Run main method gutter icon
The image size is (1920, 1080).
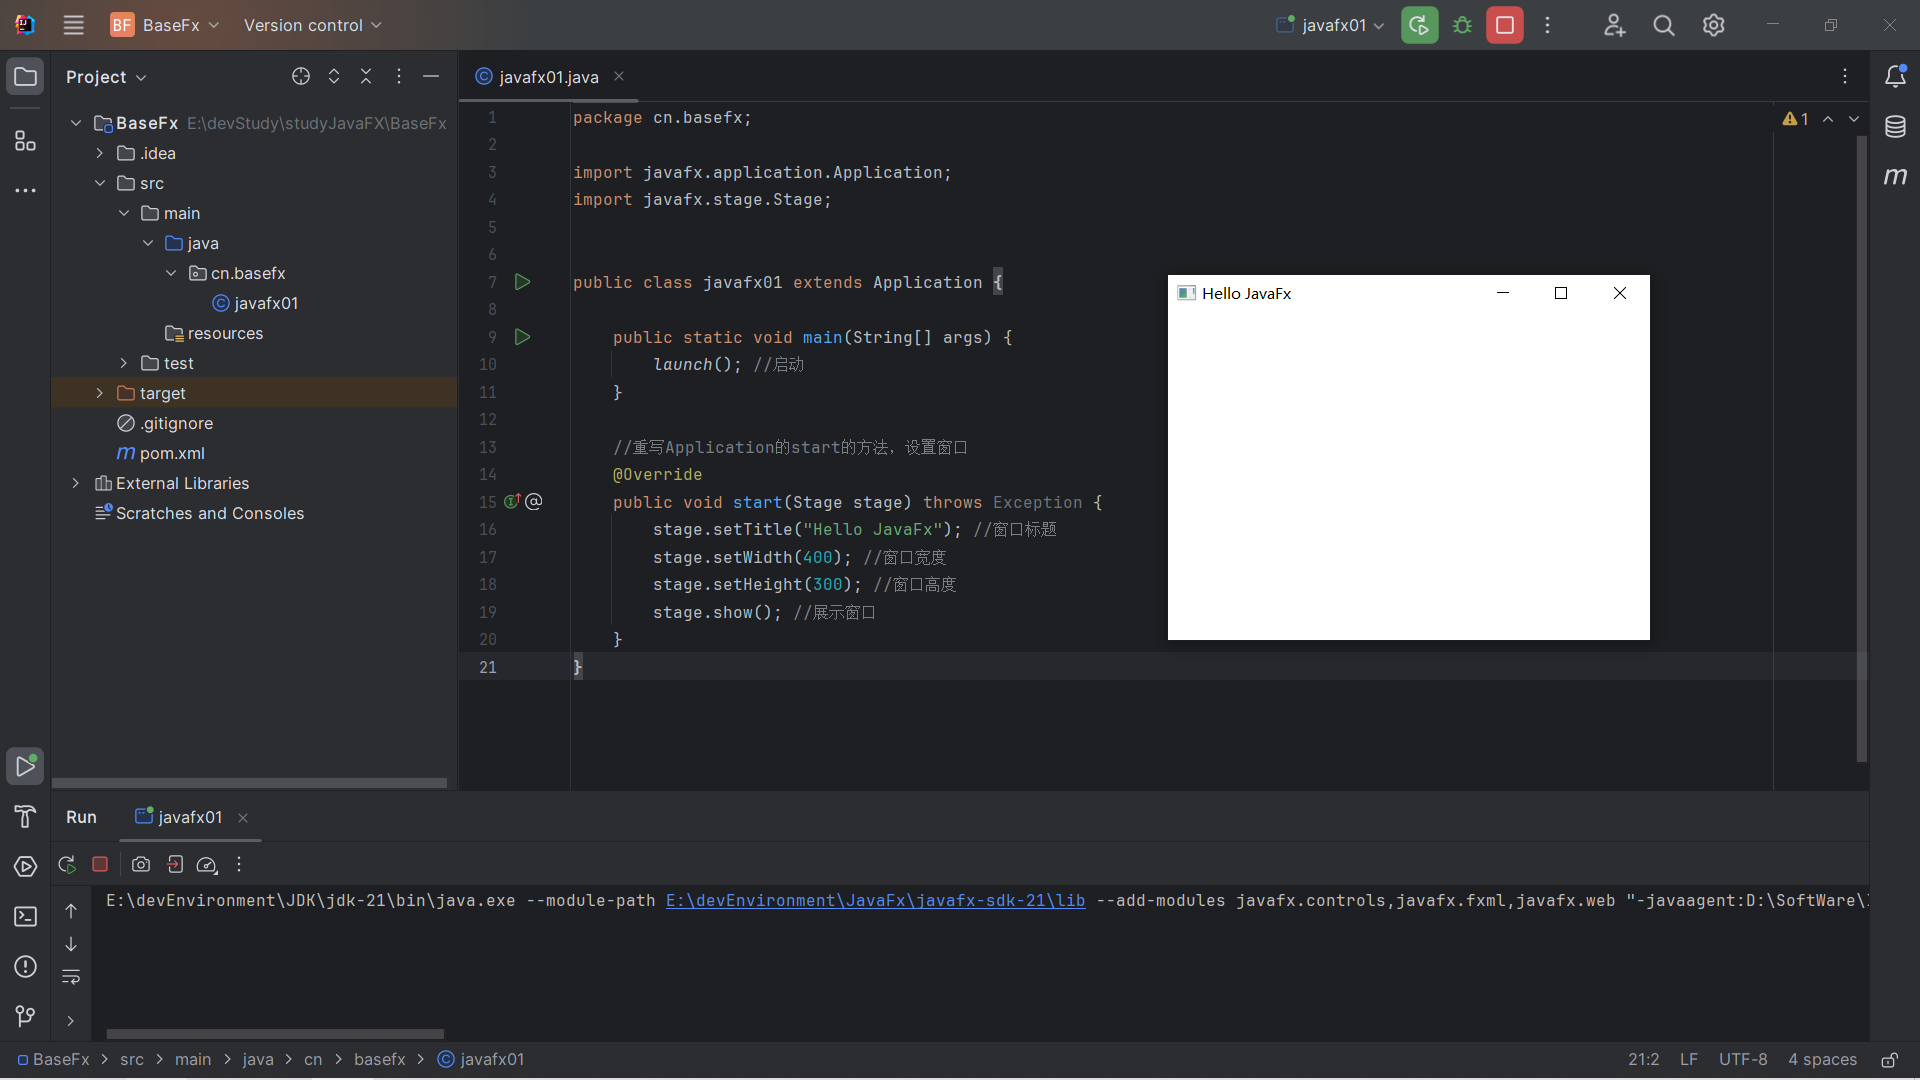pos(522,337)
